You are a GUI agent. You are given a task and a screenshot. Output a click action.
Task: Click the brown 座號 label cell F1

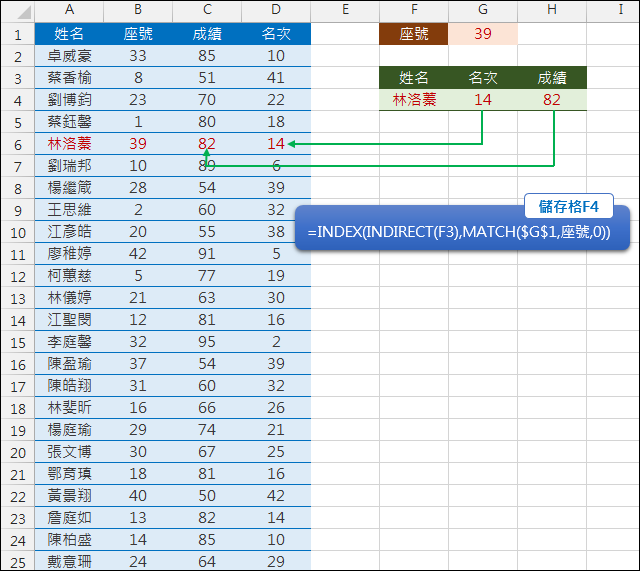click(414, 34)
